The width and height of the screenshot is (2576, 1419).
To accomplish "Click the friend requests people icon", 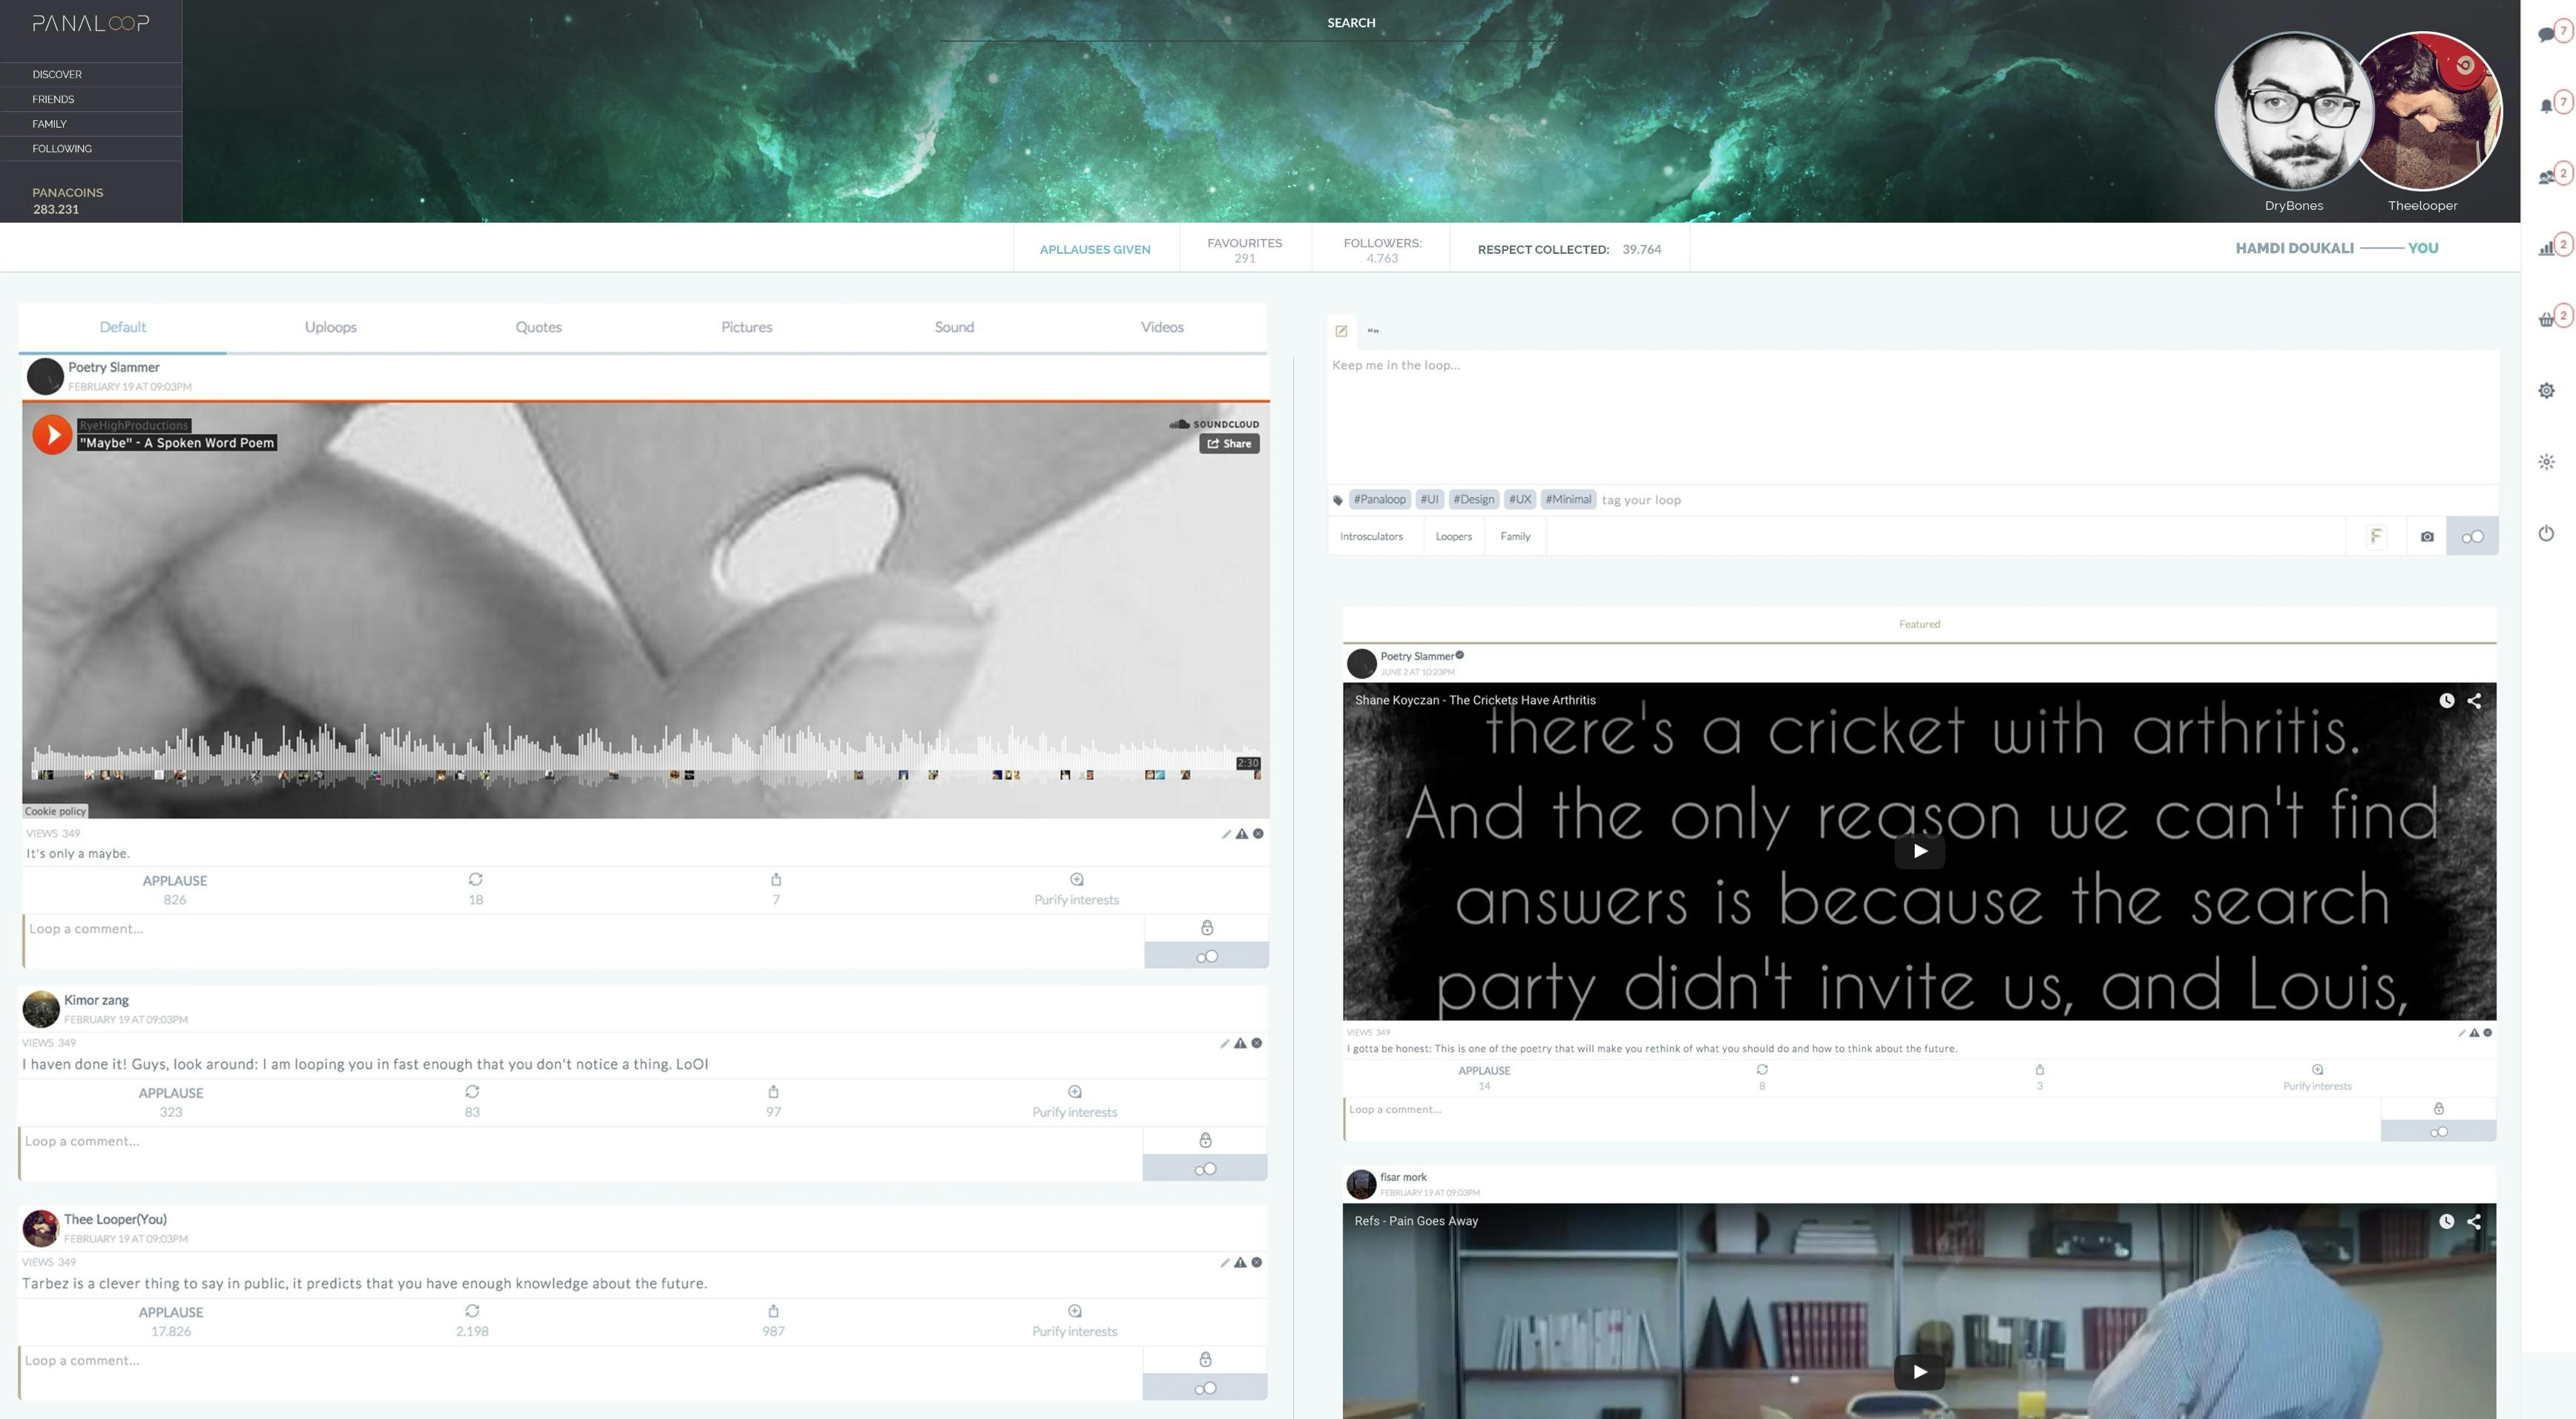I will coord(2546,177).
